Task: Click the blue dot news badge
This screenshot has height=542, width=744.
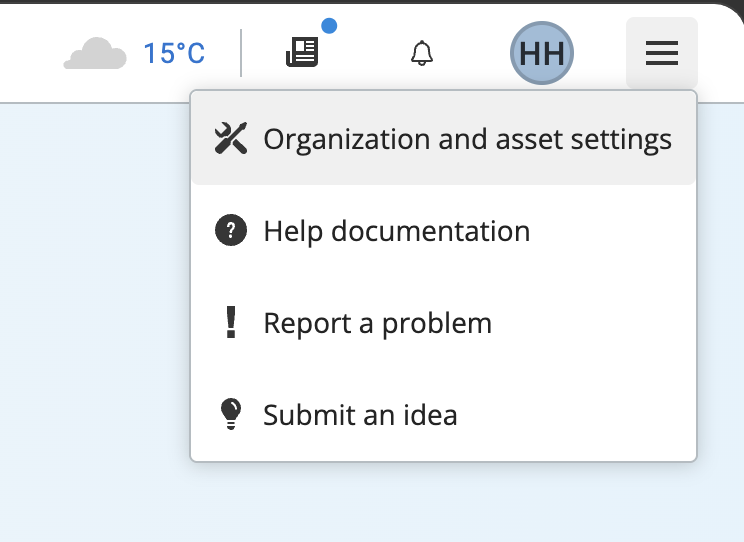Action: pos(329,26)
